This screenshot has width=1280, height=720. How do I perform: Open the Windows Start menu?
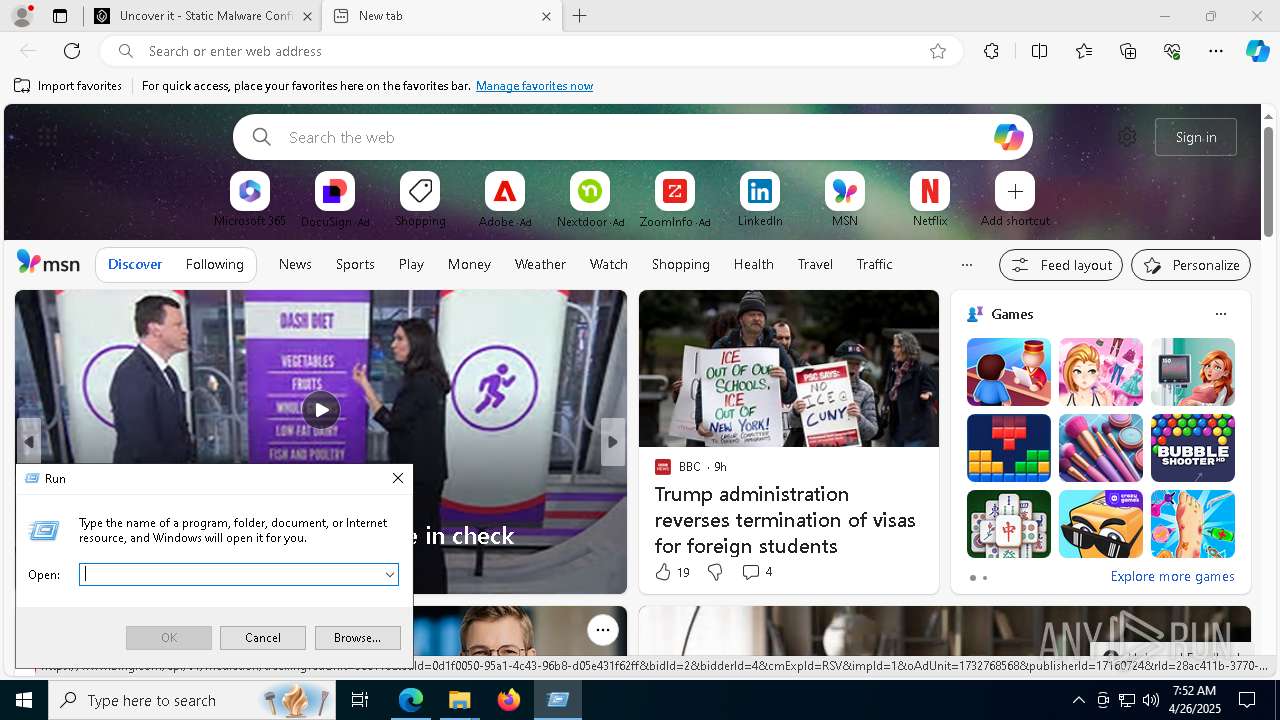point(24,700)
